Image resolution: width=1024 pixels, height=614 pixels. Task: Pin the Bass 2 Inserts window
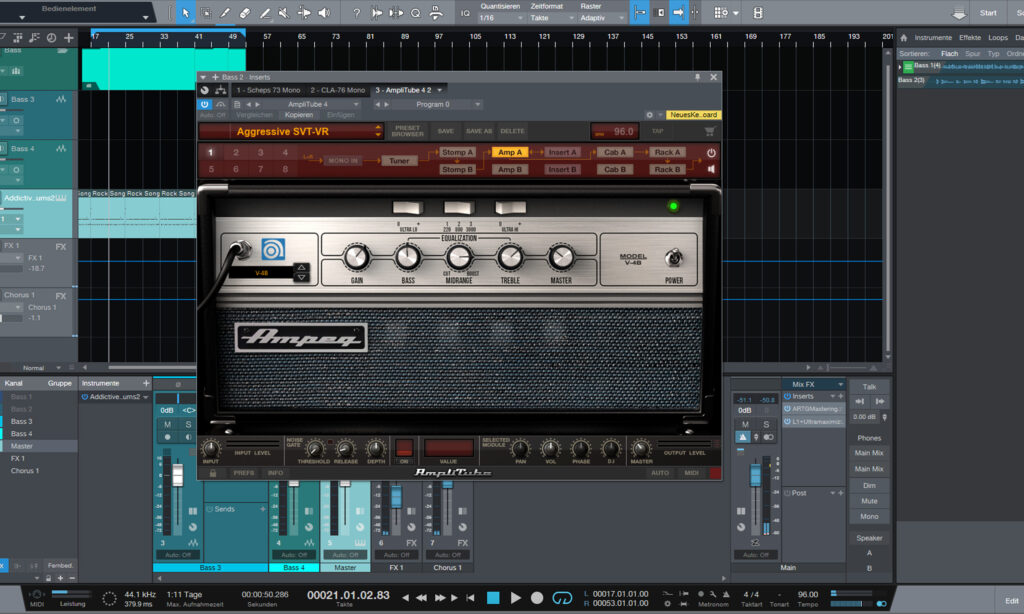coord(697,77)
